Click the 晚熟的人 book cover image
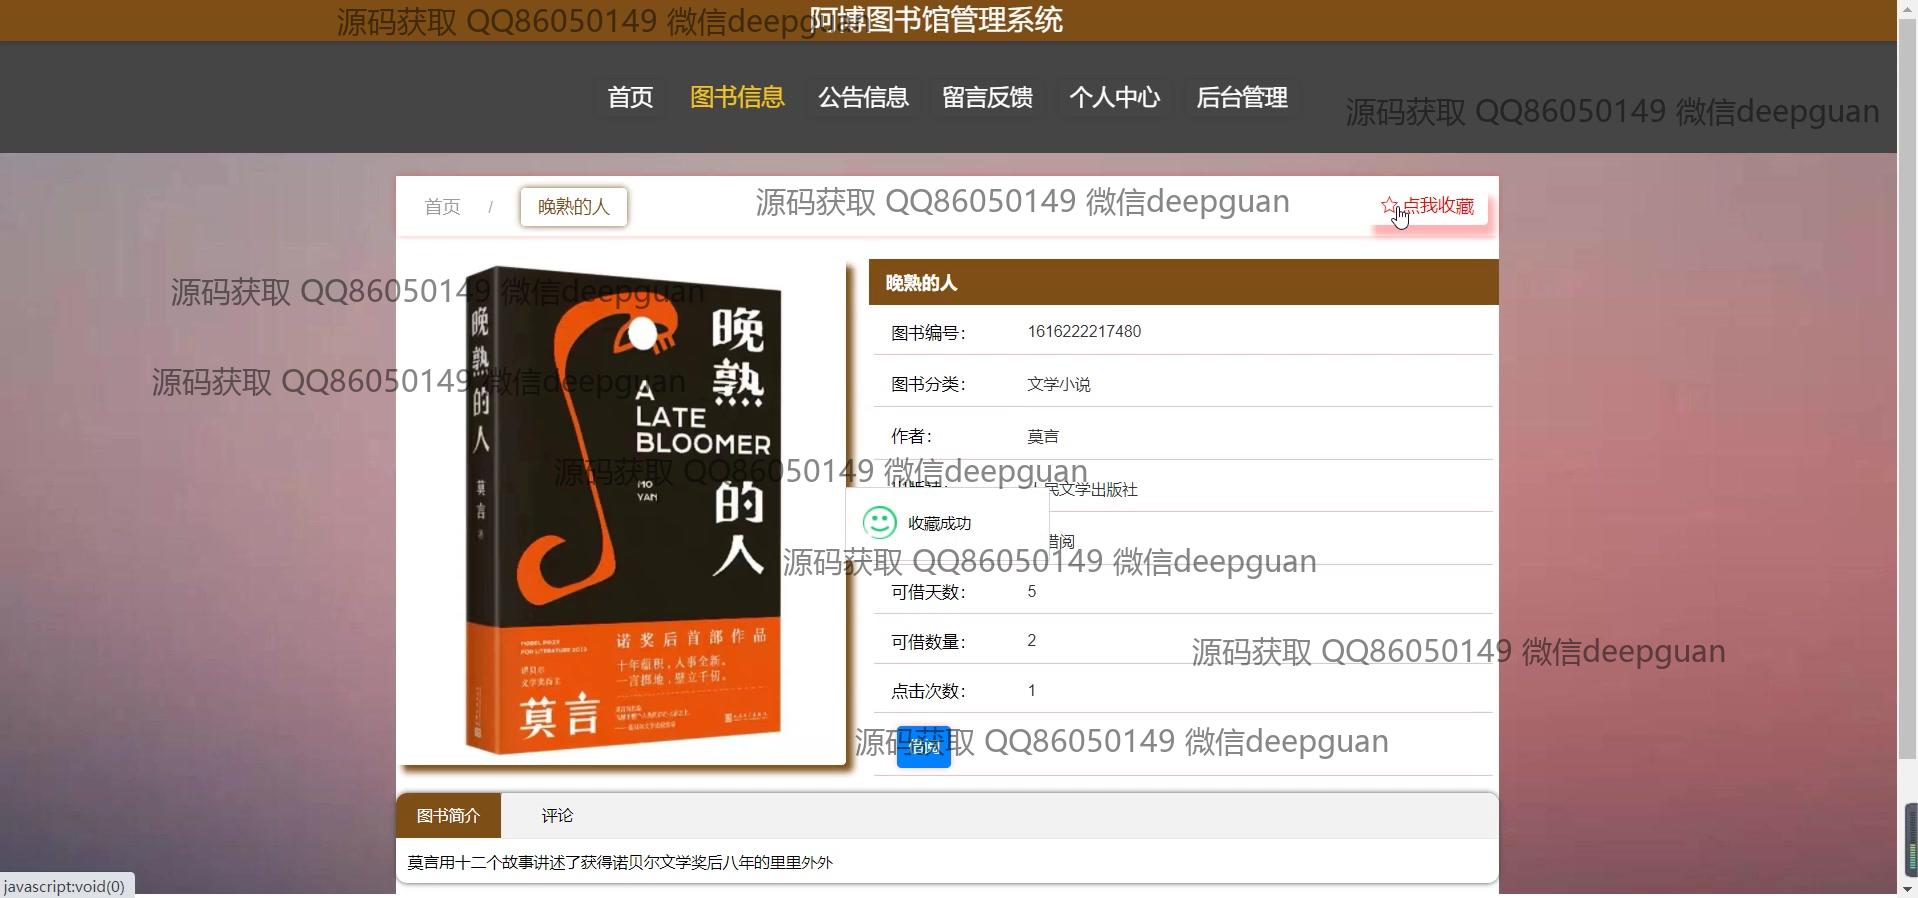 (622, 512)
